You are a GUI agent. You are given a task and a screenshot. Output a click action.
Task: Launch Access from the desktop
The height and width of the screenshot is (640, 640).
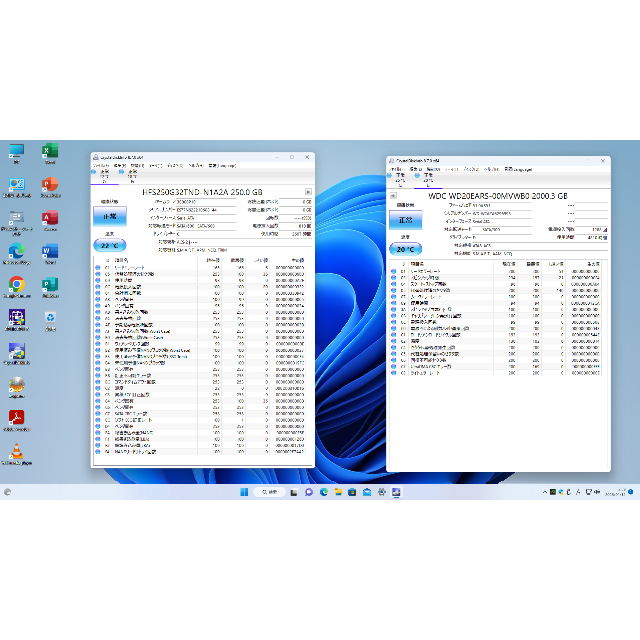(50, 221)
